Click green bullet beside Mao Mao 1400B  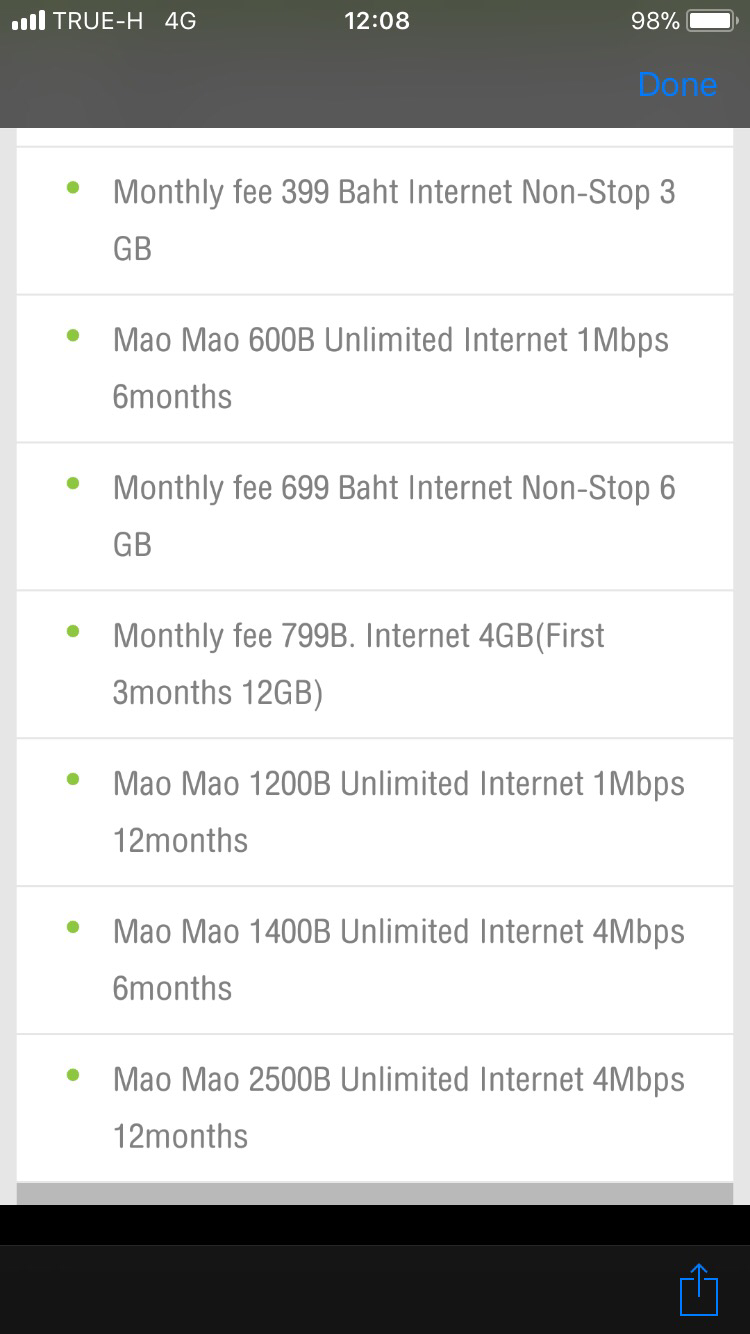(73, 927)
